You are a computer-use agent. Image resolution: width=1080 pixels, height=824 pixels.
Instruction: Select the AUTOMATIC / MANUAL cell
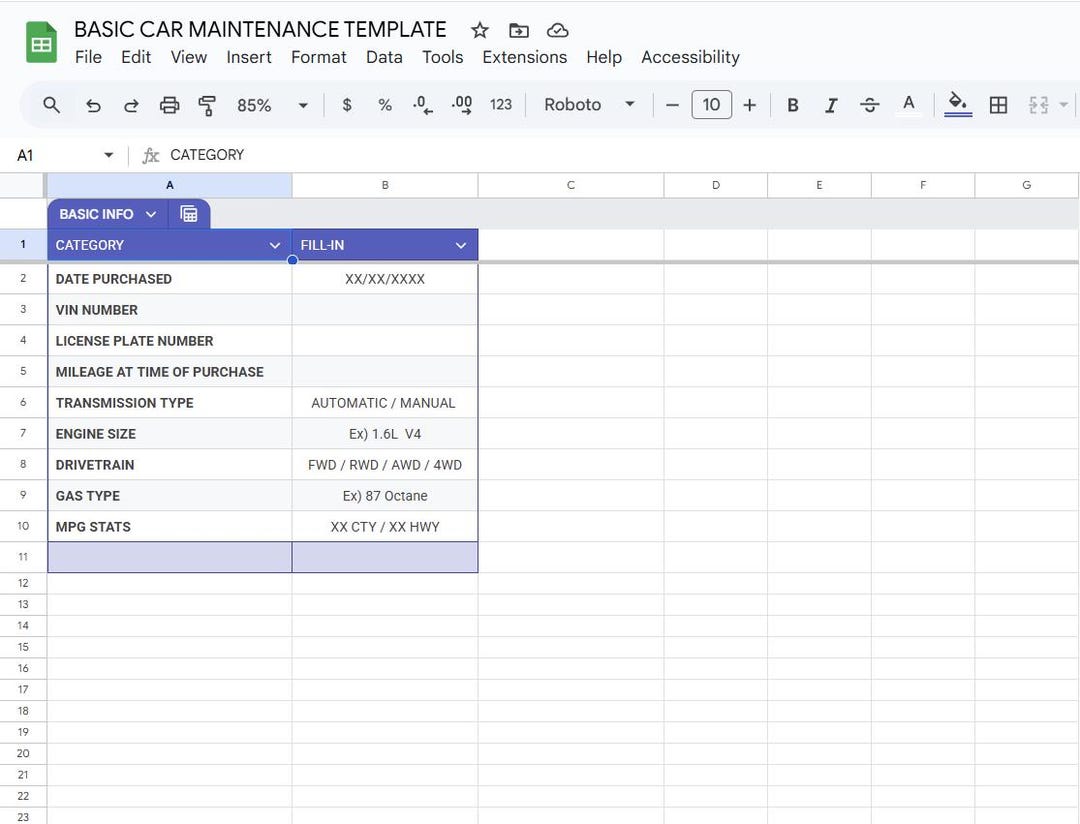click(x=385, y=403)
